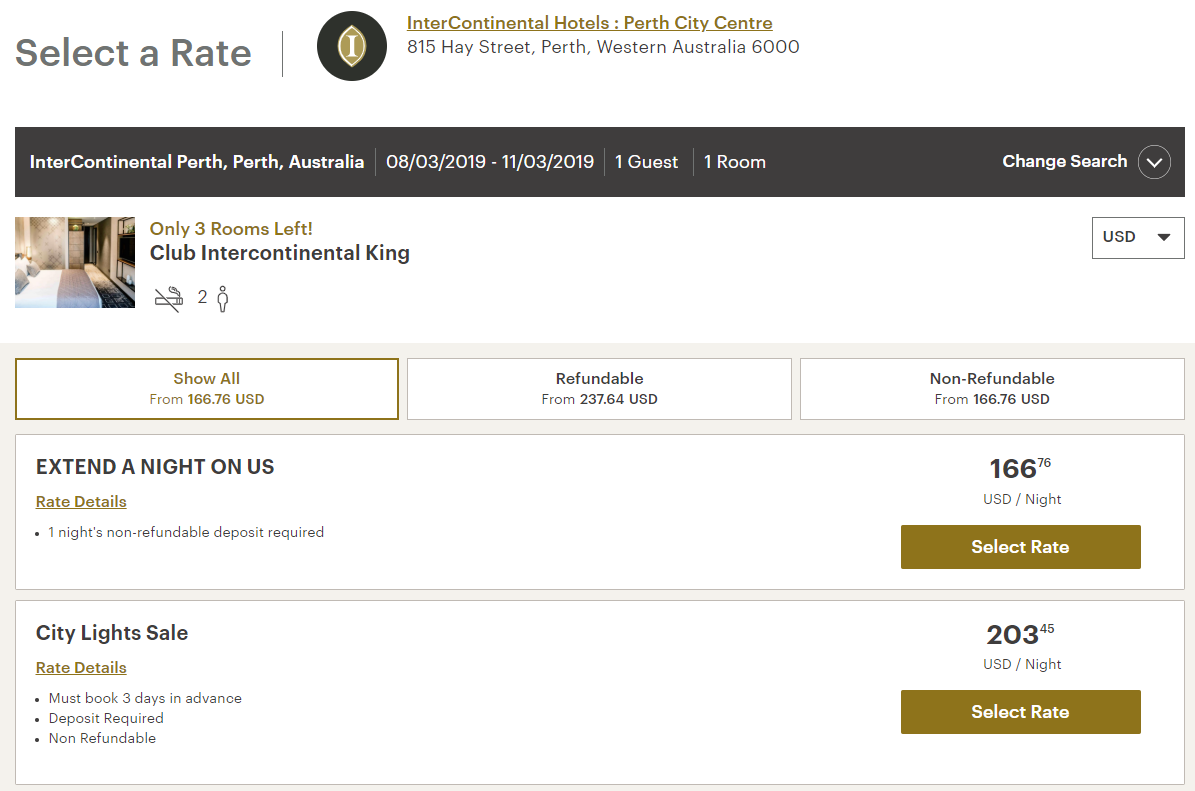
Task: Switch to the Refundable tab
Action: pos(599,389)
